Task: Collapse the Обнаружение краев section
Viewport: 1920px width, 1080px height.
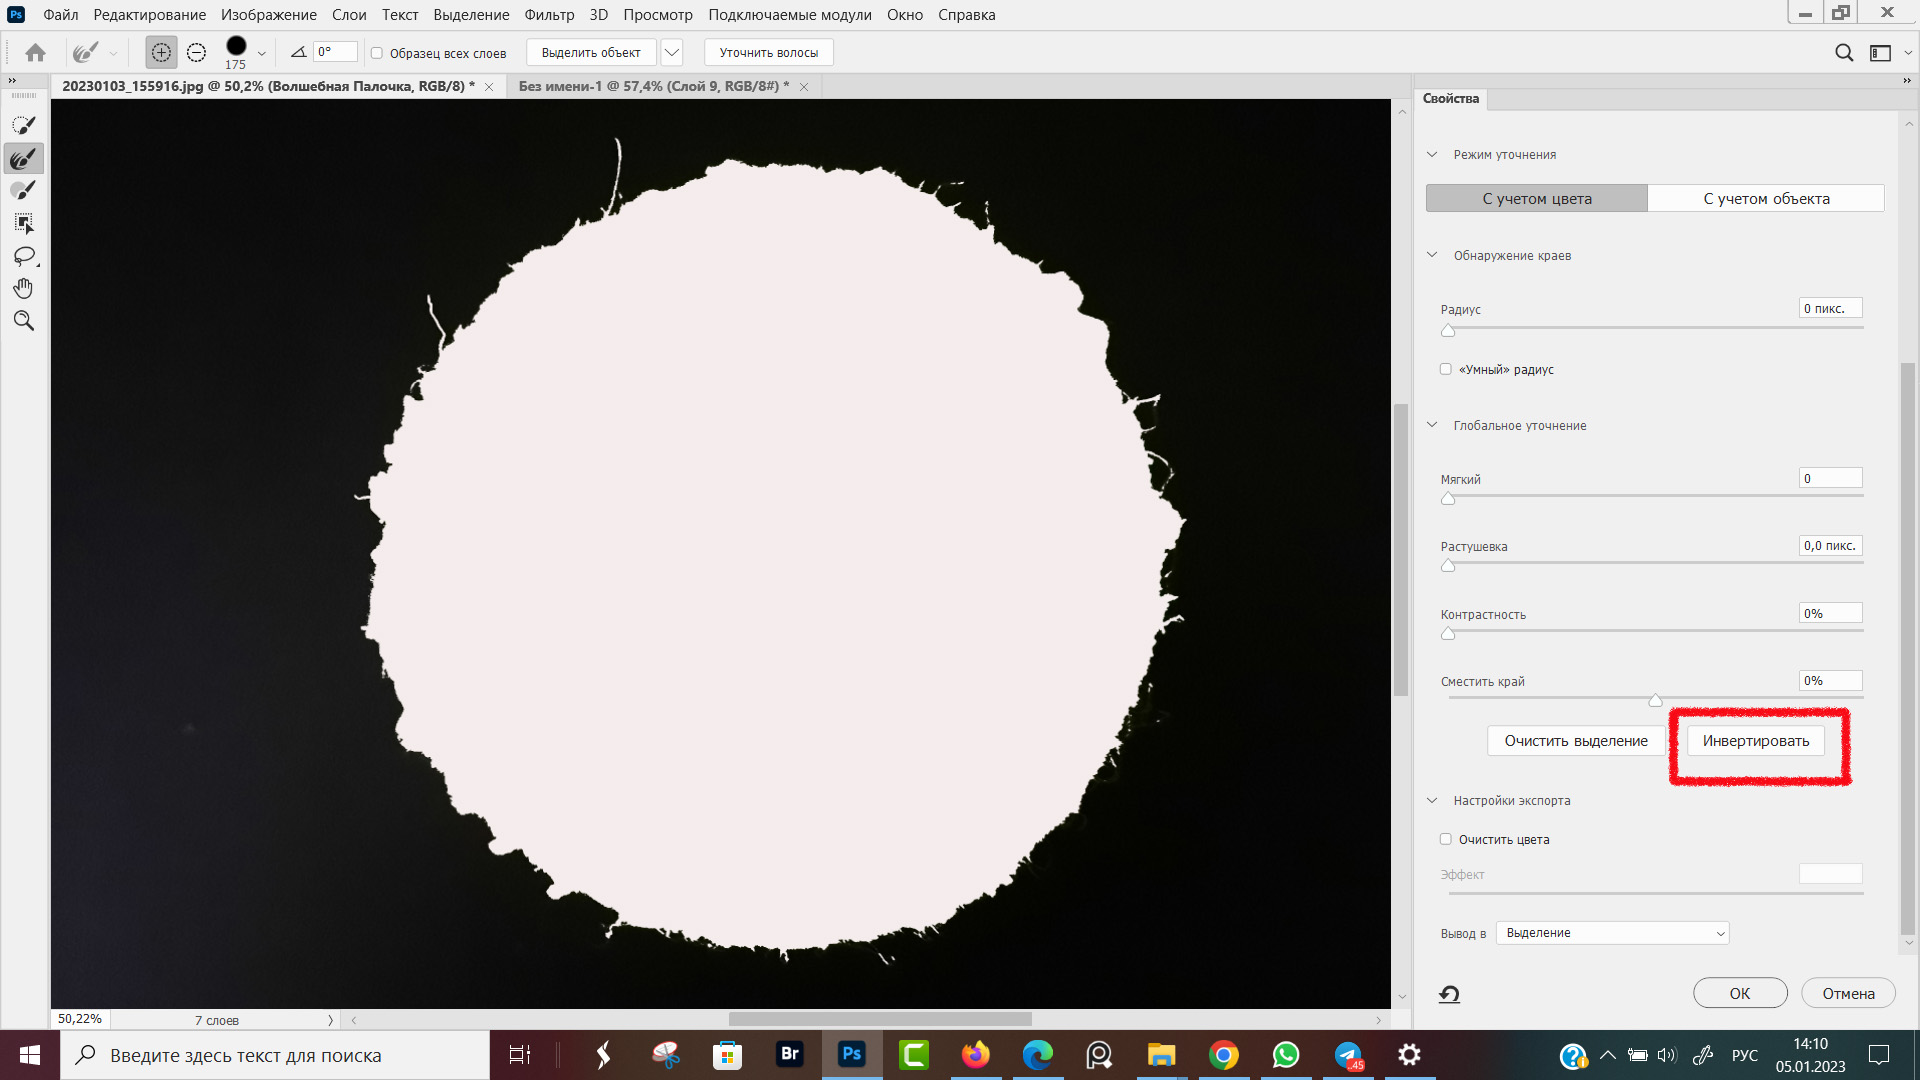Action: coord(1432,255)
